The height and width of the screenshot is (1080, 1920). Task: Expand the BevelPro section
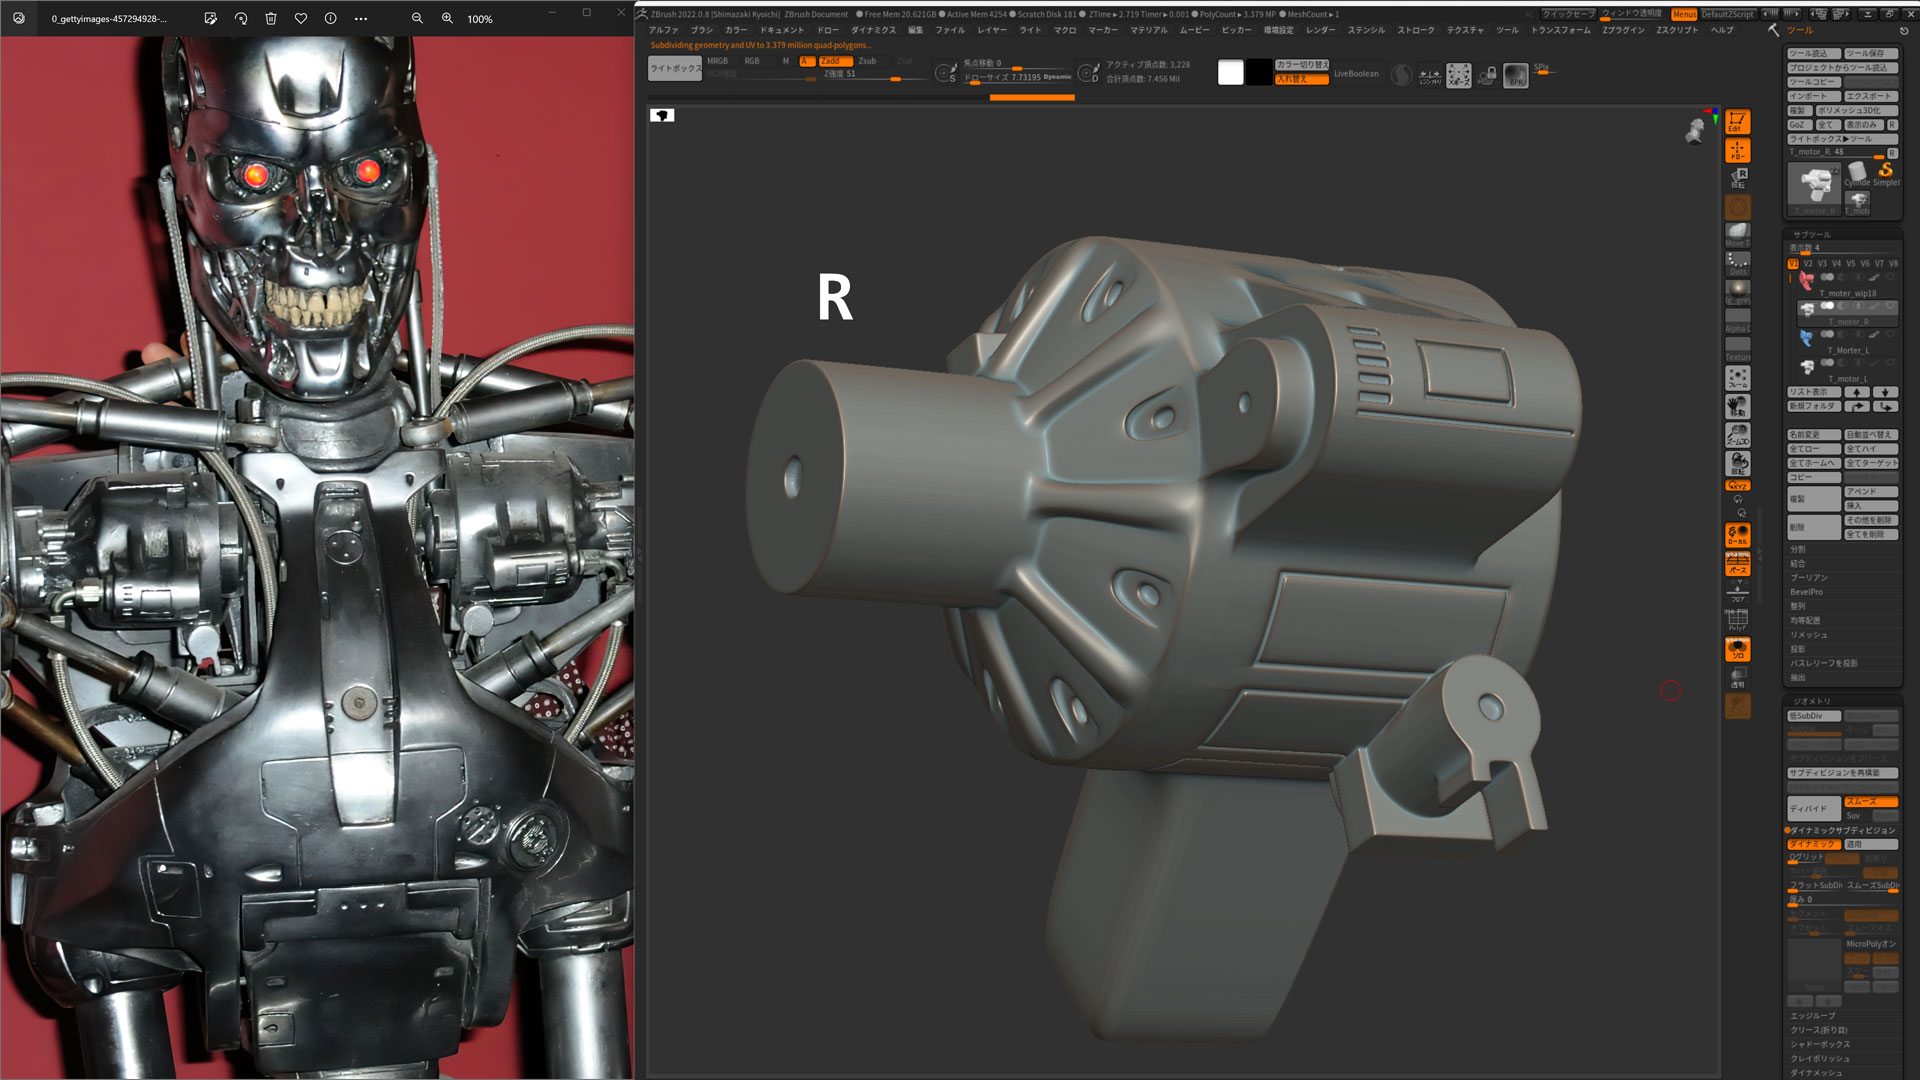[1807, 592]
